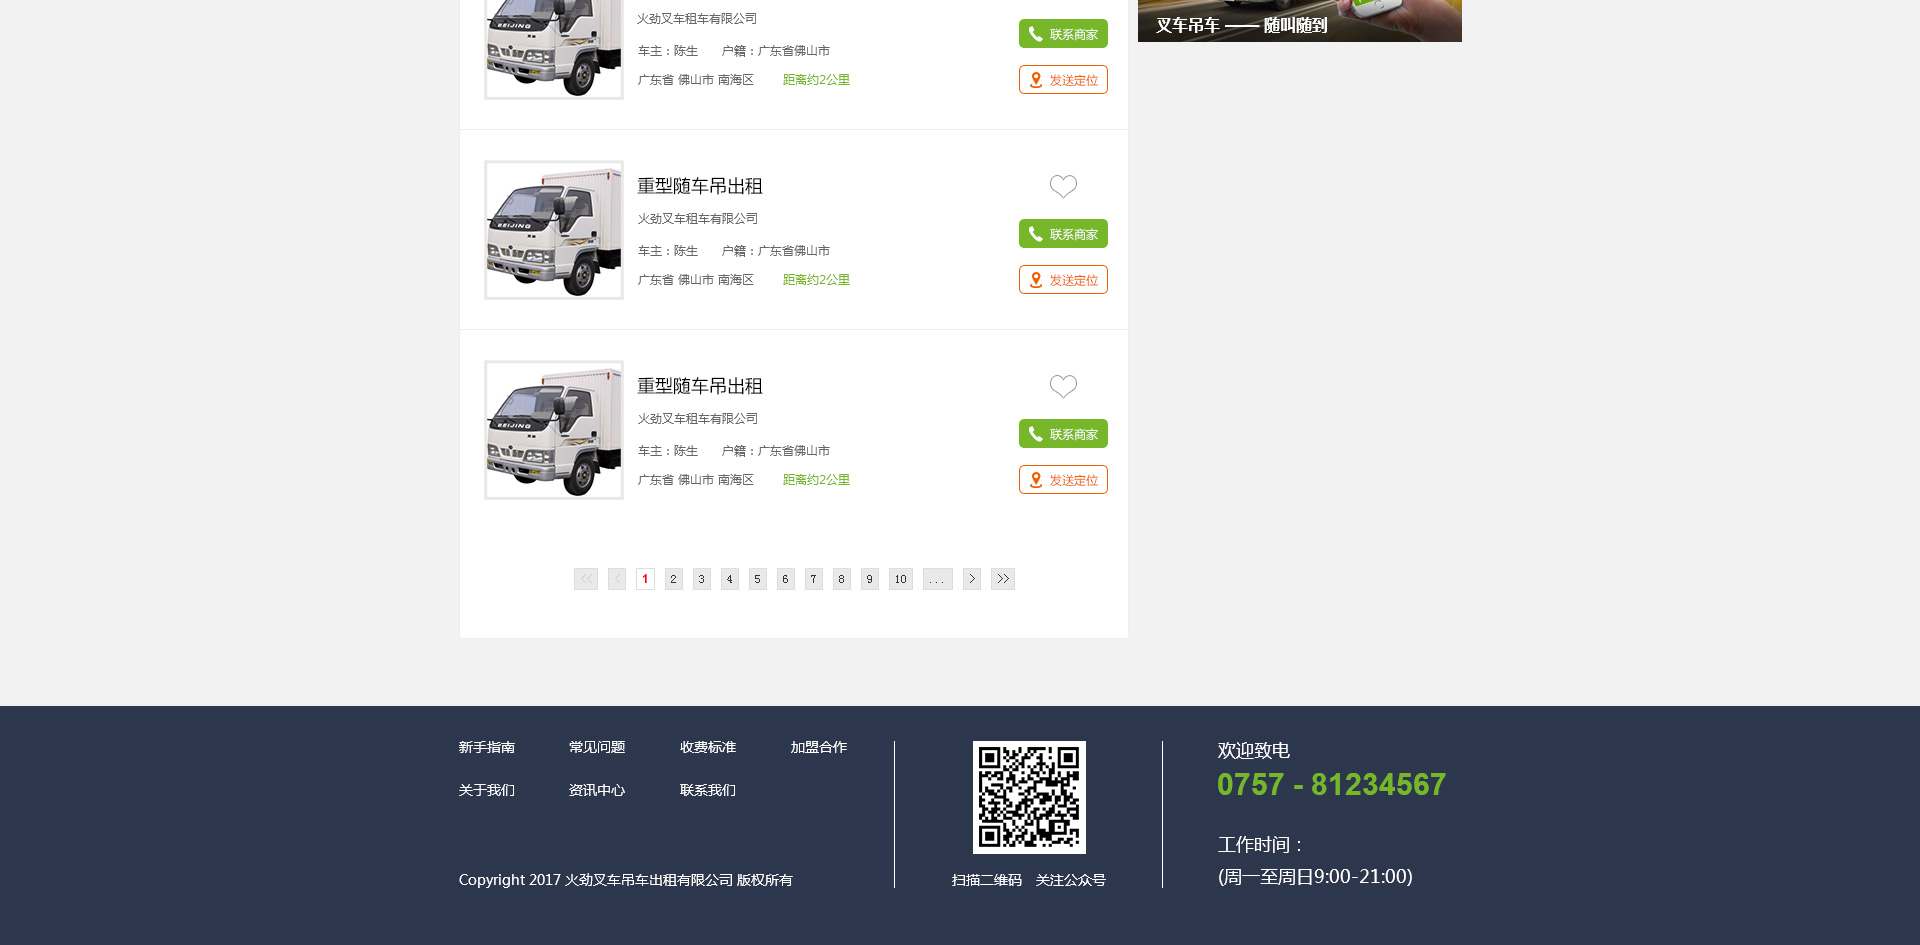The height and width of the screenshot is (945, 1920).
Task: Open the last listing title 重型随车吊出租
Action: tap(700, 386)
